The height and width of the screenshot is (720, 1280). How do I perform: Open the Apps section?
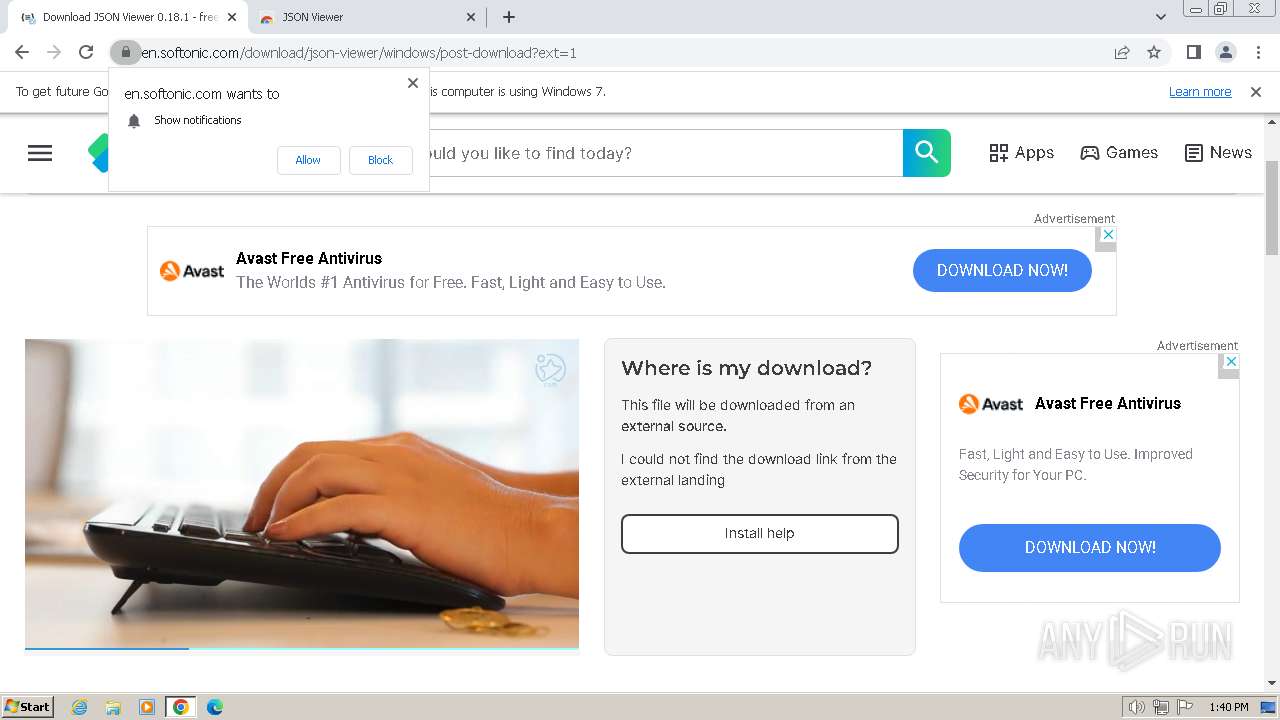click(x=1022, y=153)
